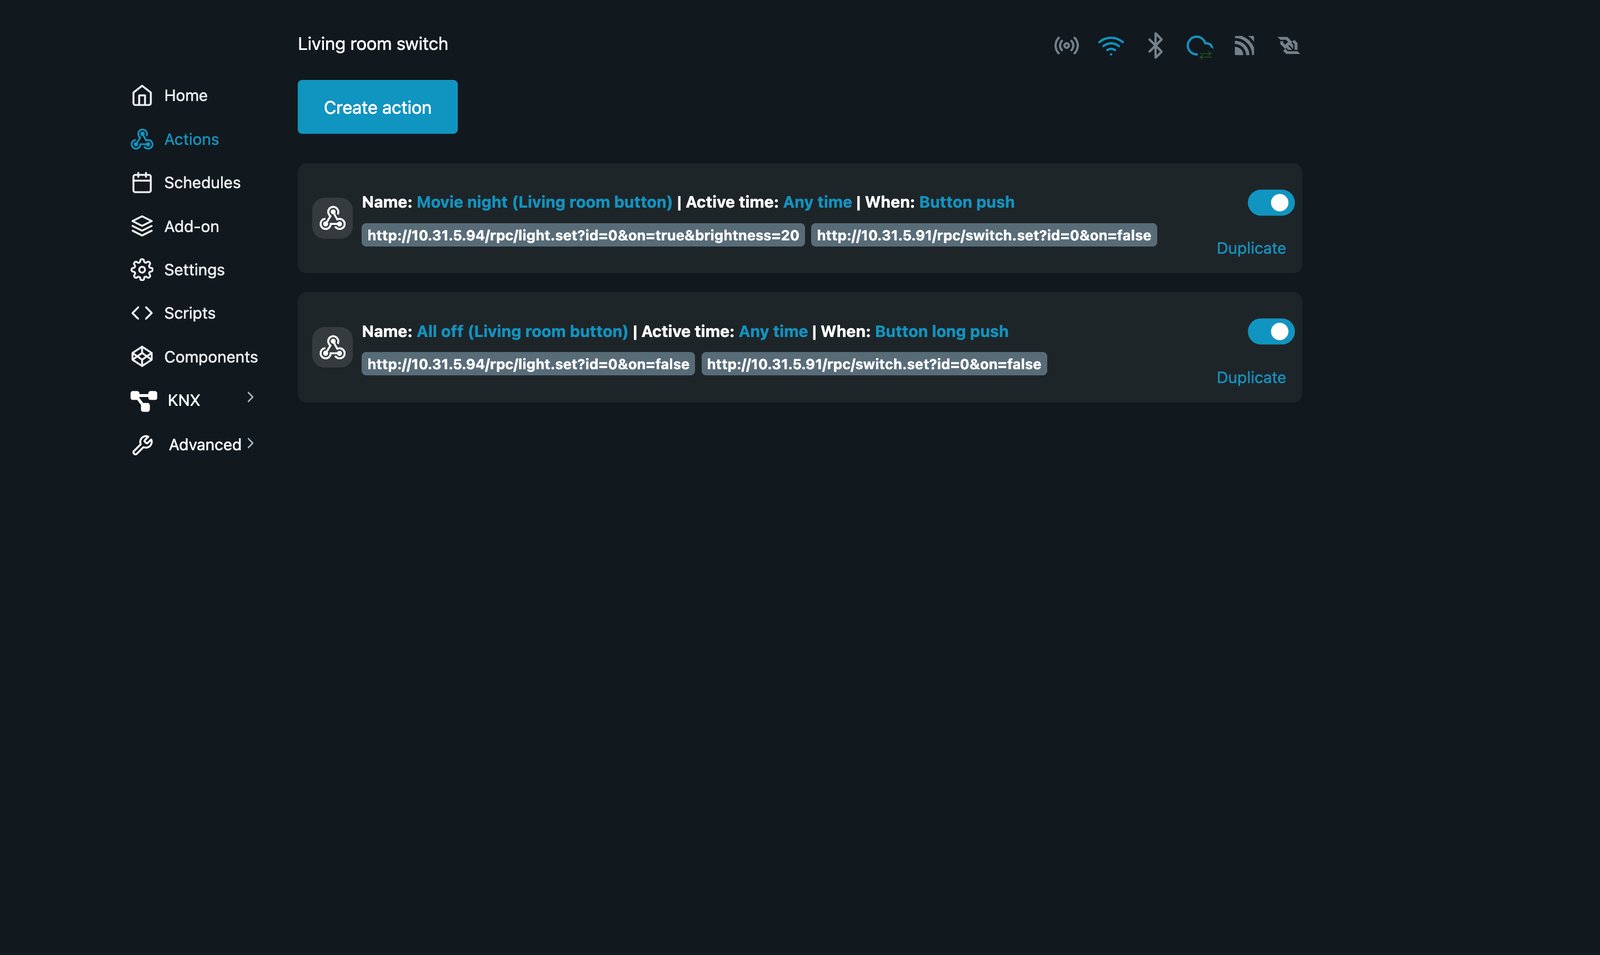Duplicate the All off action

(x=1251, y=377)
